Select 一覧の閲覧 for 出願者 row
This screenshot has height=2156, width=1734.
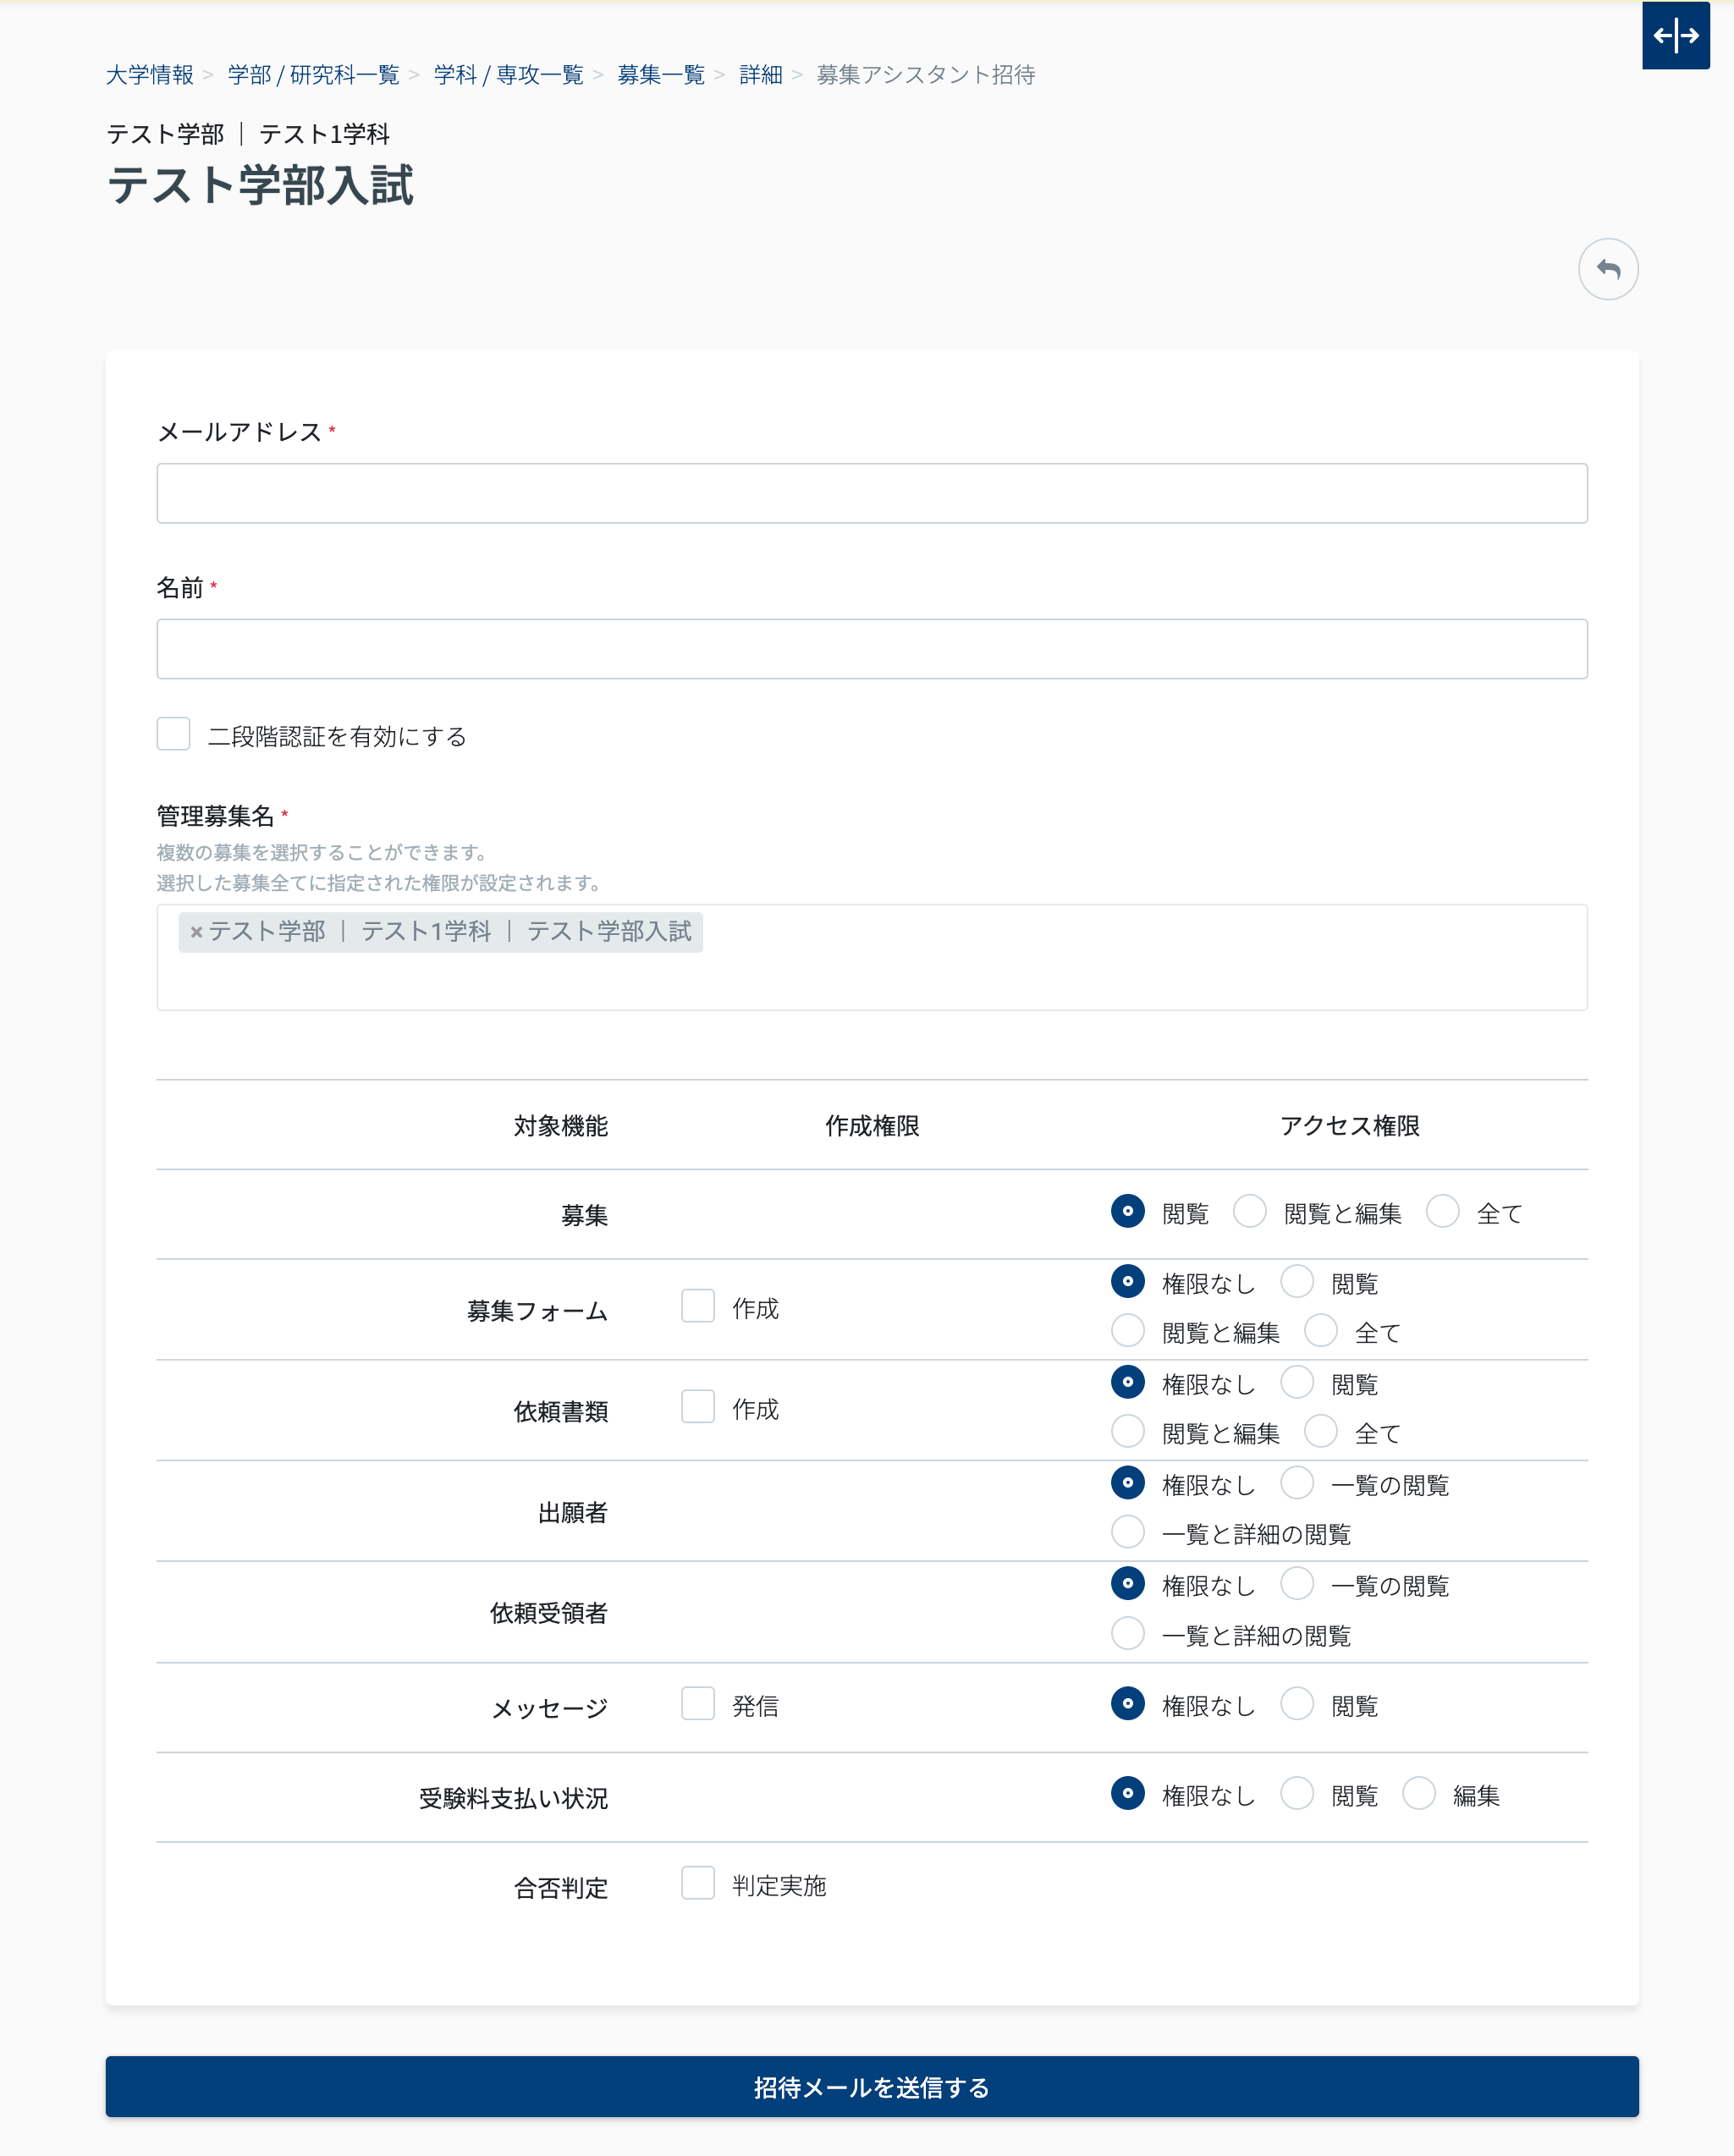coord(1297,1483)
